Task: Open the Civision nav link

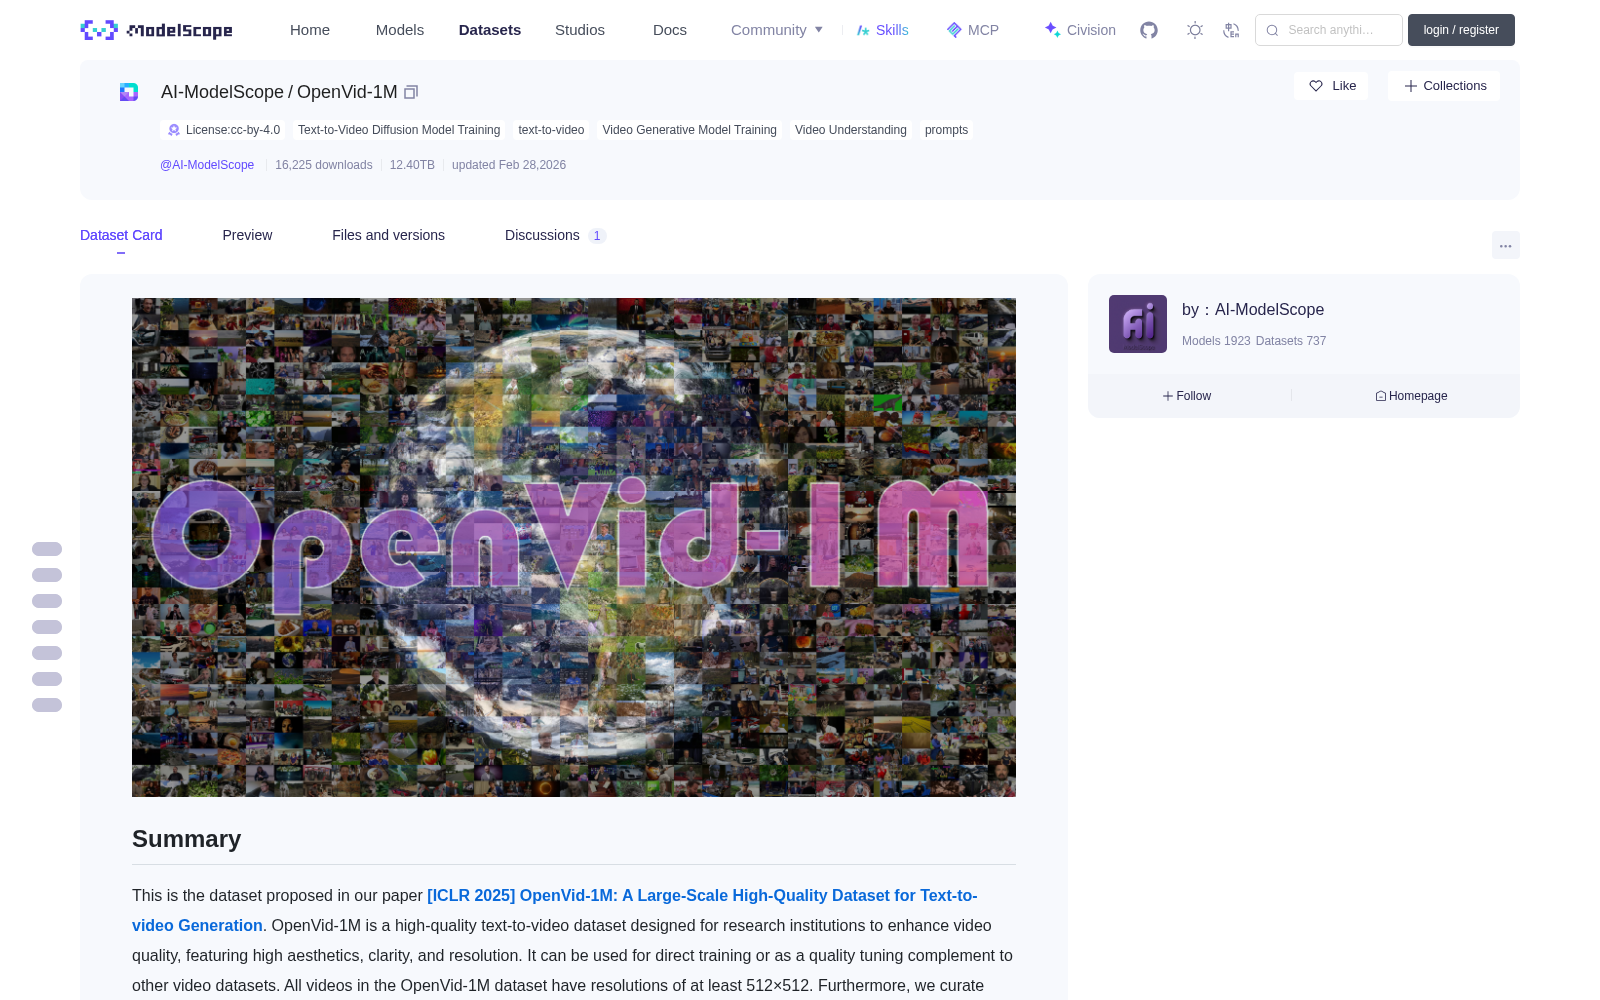Action: [x=1080, y=30]
